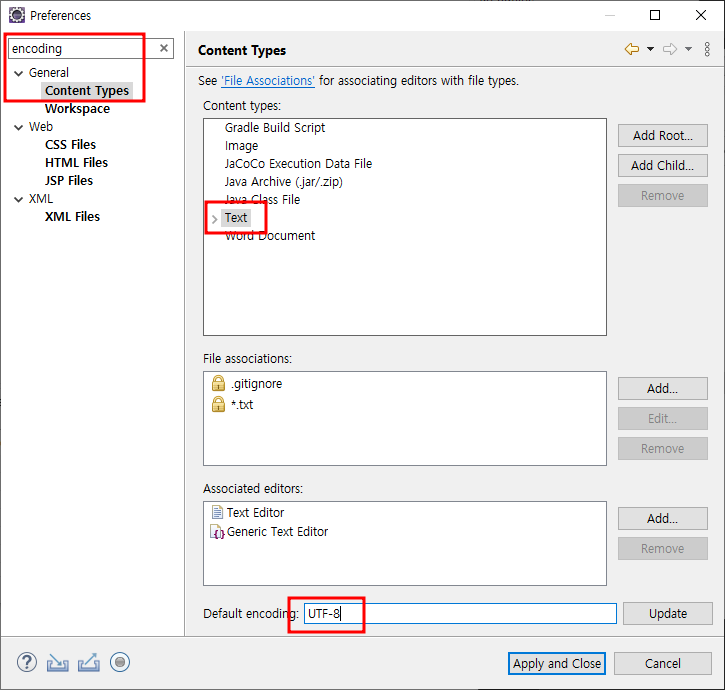Open the view menu (three dots) icon
725x690 pixels.
[x=707, y=49]
